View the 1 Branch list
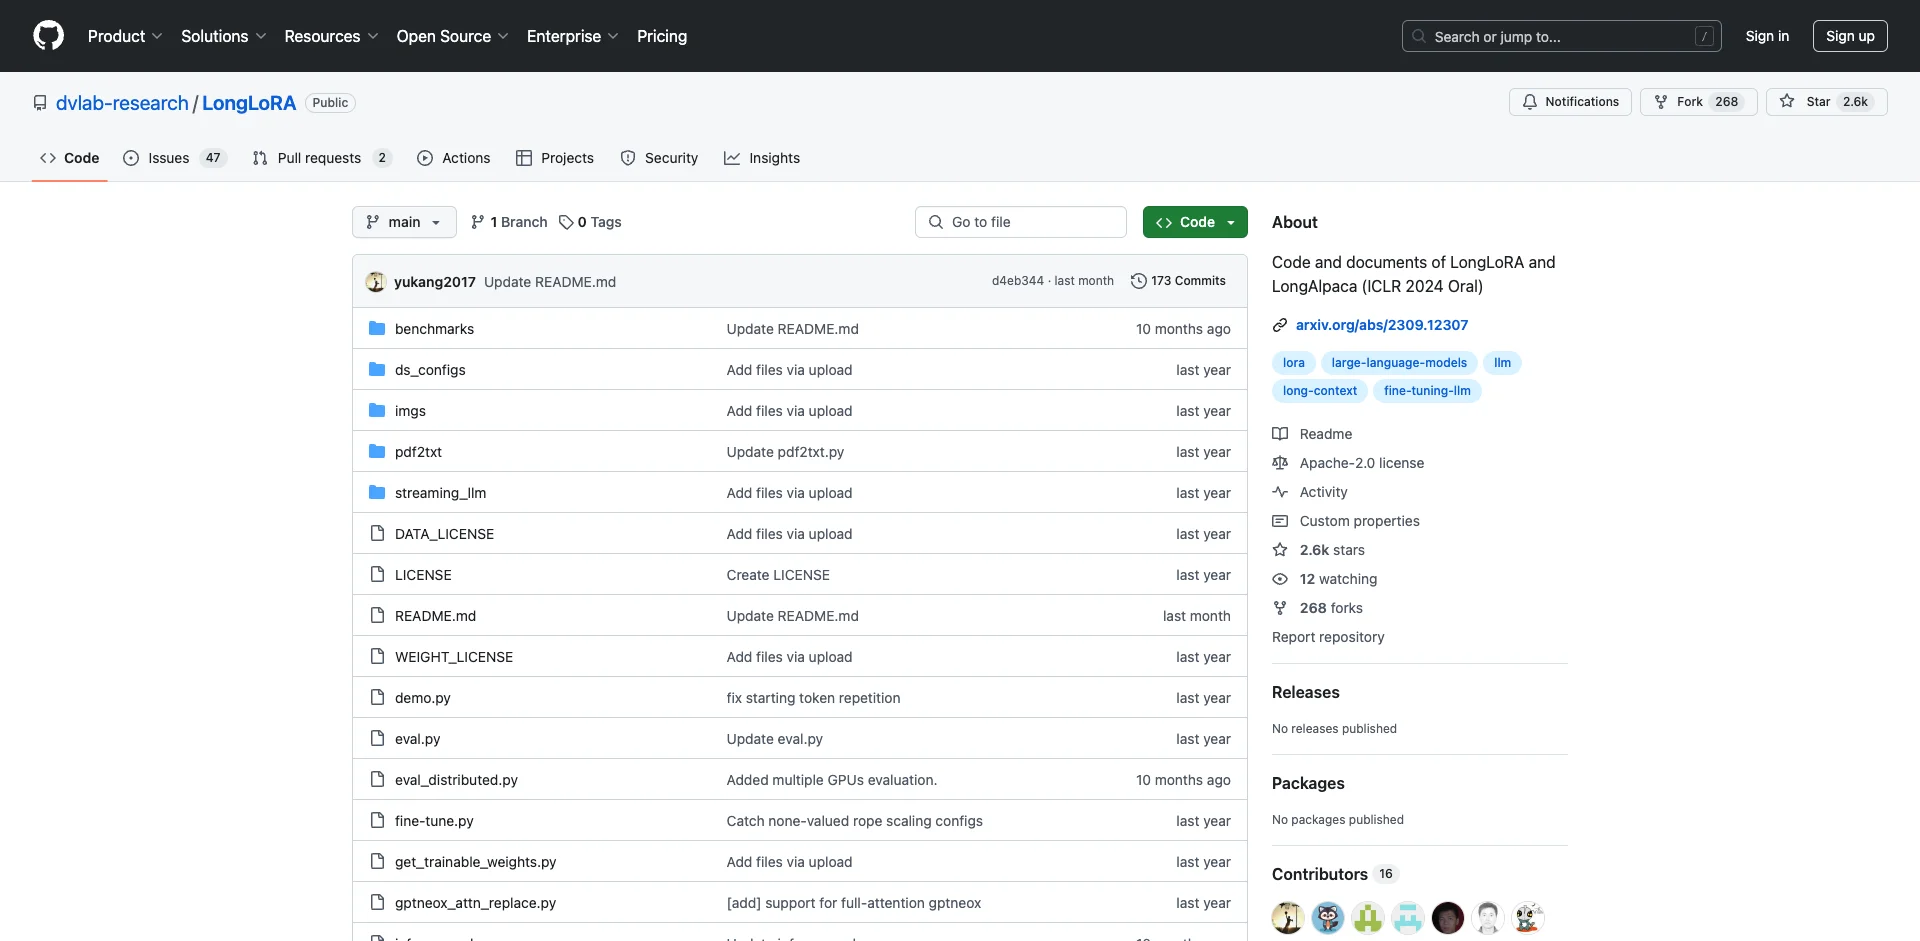Screen dimensions: 1920x941 (x=509, y=222)
